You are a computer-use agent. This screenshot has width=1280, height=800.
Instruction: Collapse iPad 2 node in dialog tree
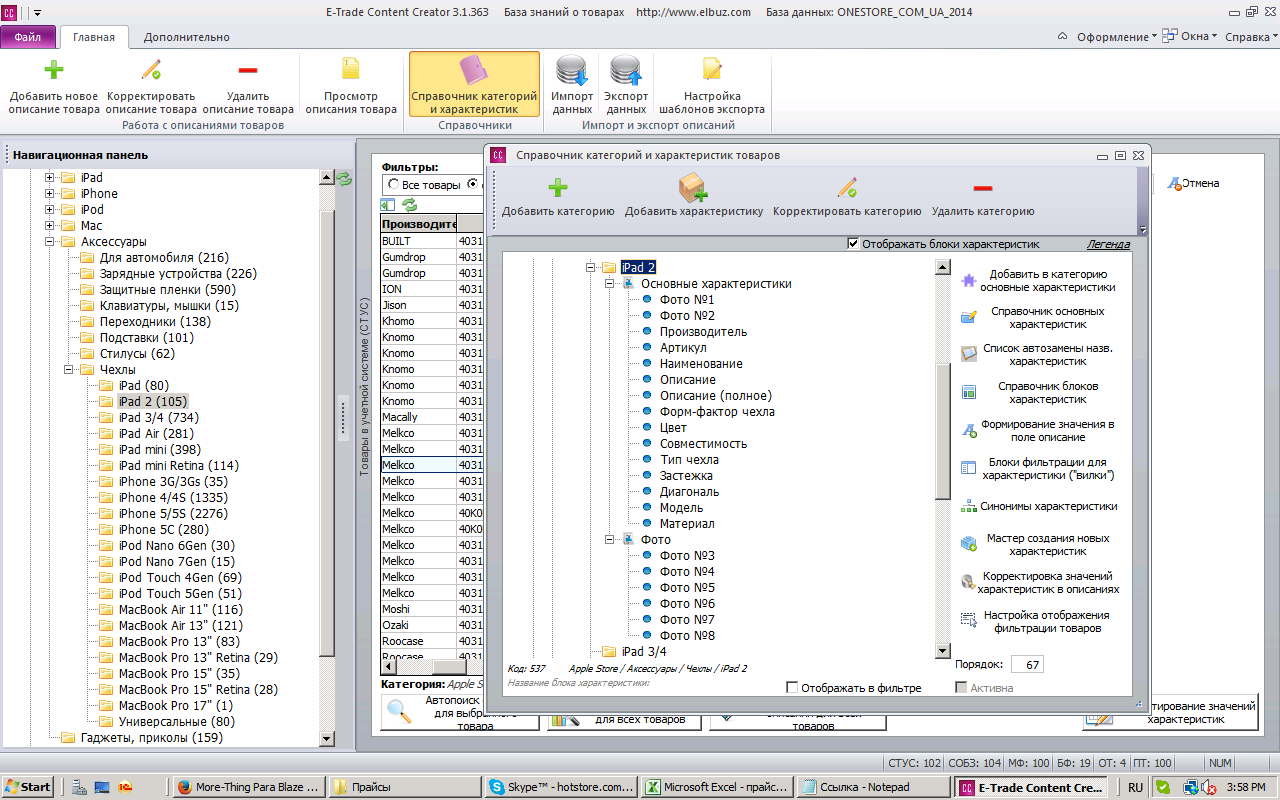(591, 268)
